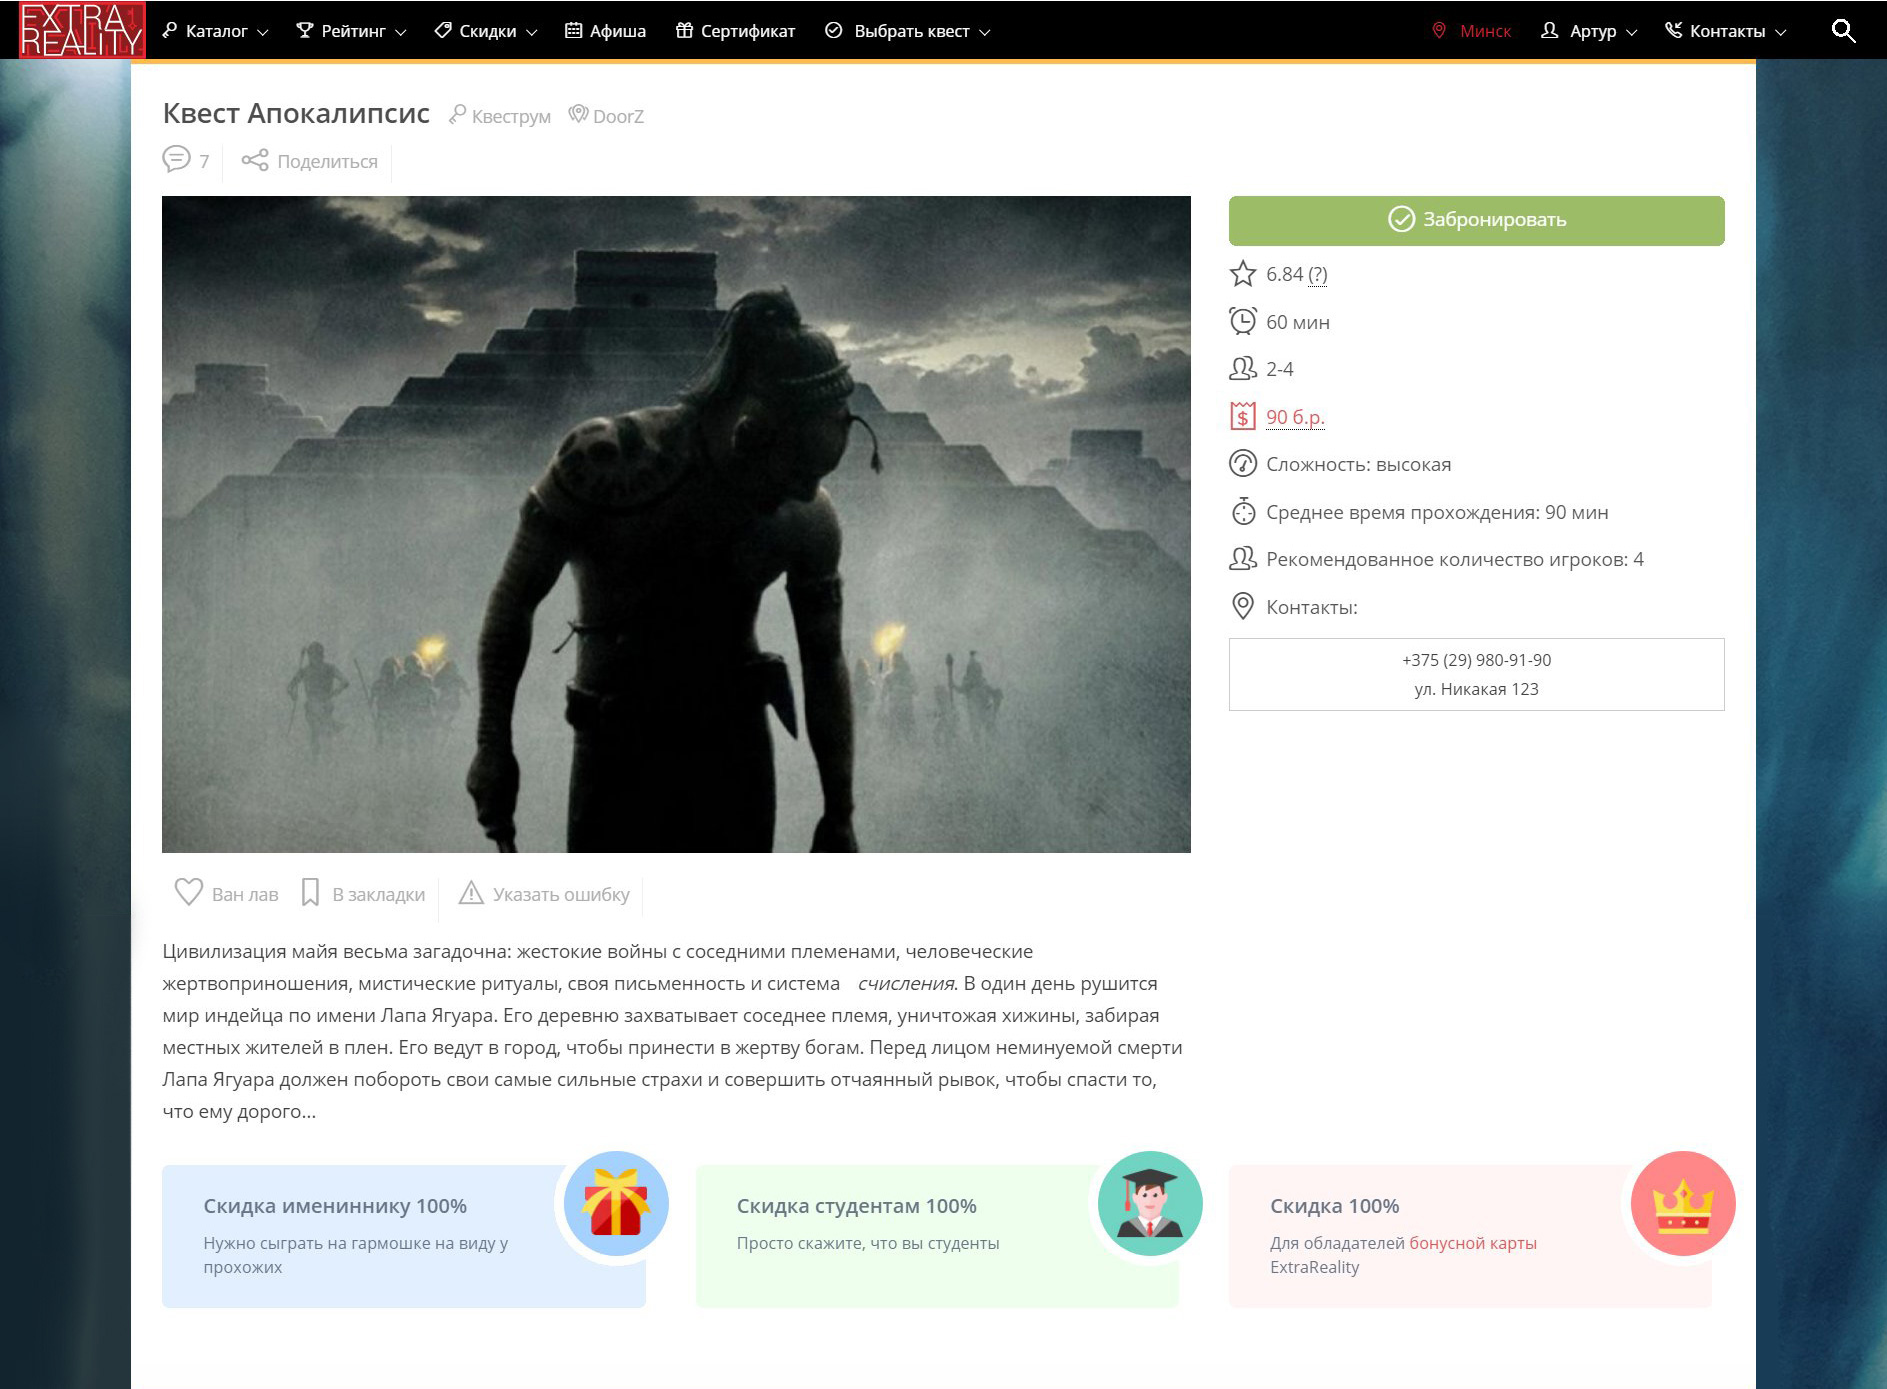Open the Скидка студентам 100% card
Viewport: 1887px width, 1389px height.
click(x=937, y=1236)
